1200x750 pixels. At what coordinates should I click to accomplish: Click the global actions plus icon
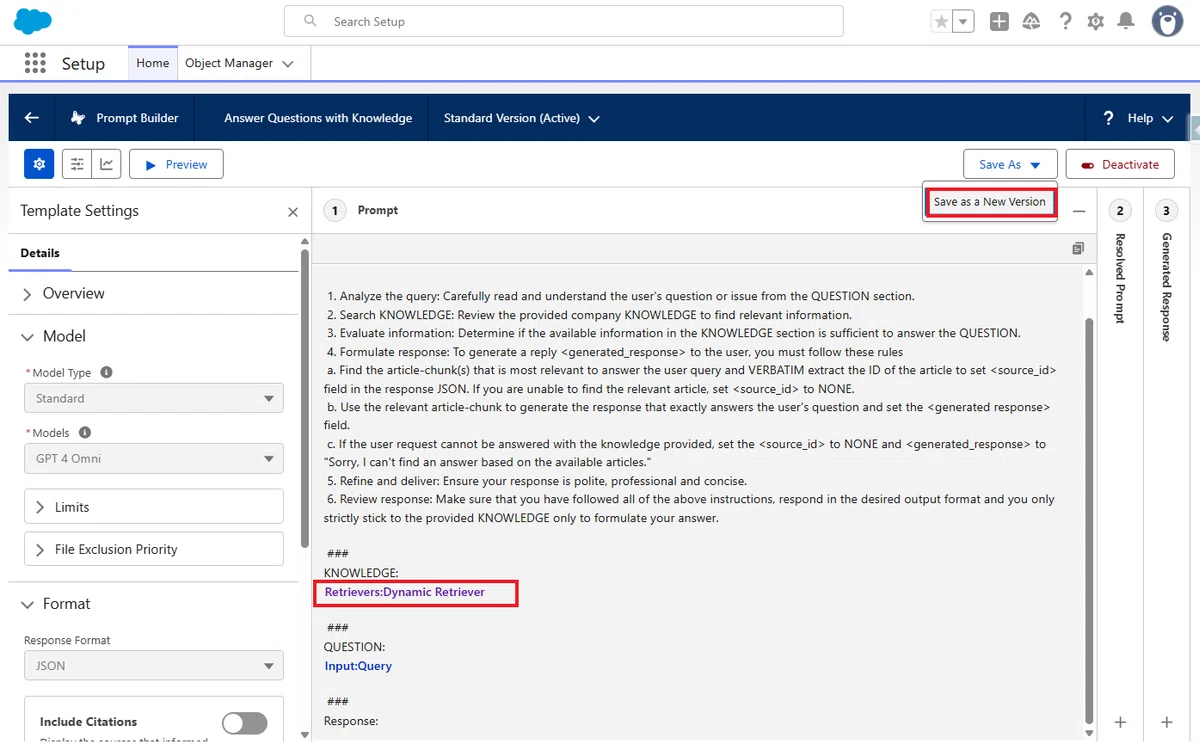(x=999, y=21)
